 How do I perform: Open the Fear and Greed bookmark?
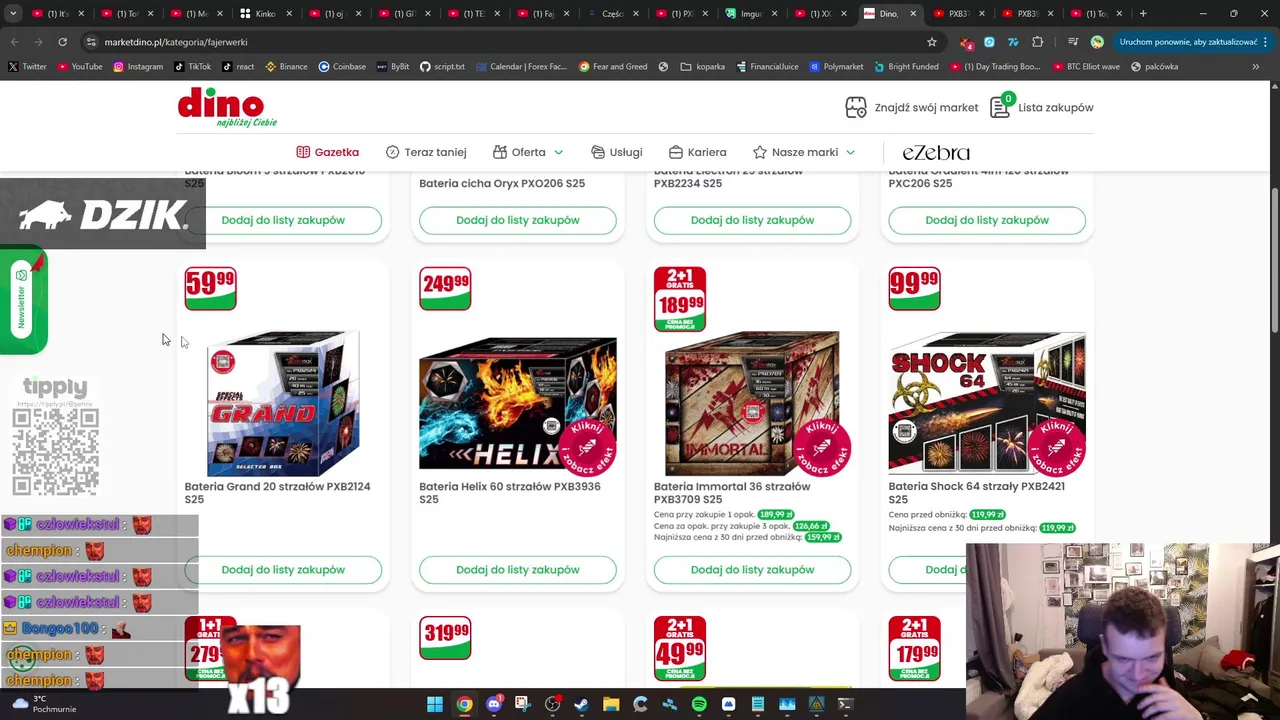click(x=613, y=66)
